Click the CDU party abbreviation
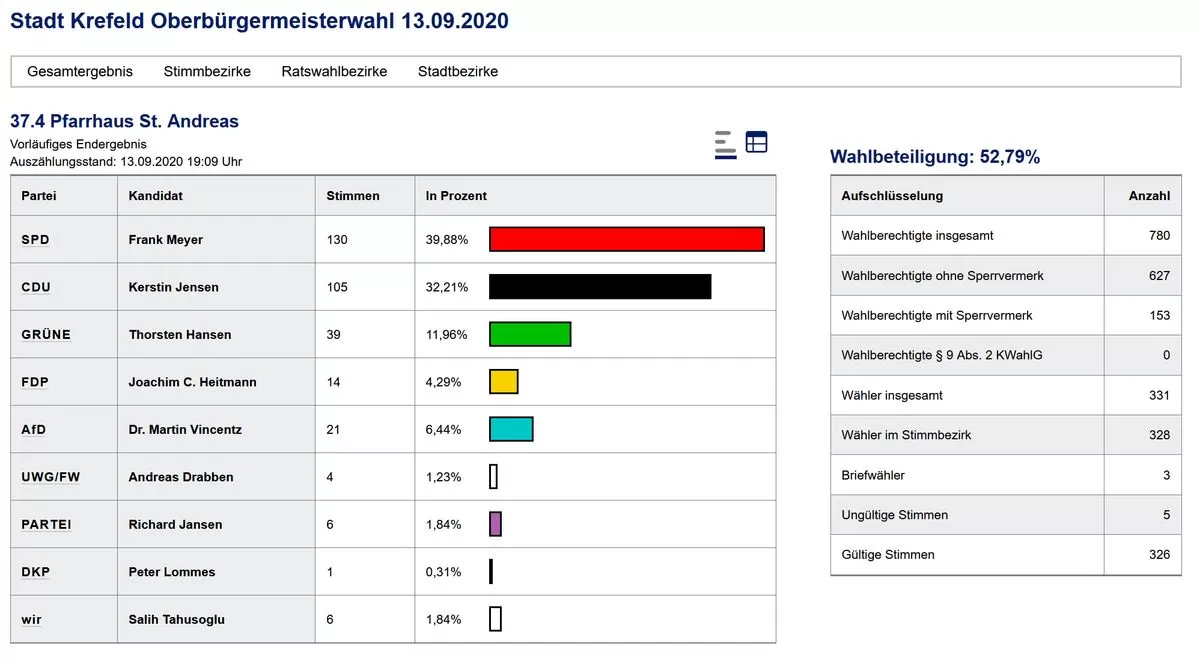Viewport: 1200px width, 664px height. tap(36, 287)
